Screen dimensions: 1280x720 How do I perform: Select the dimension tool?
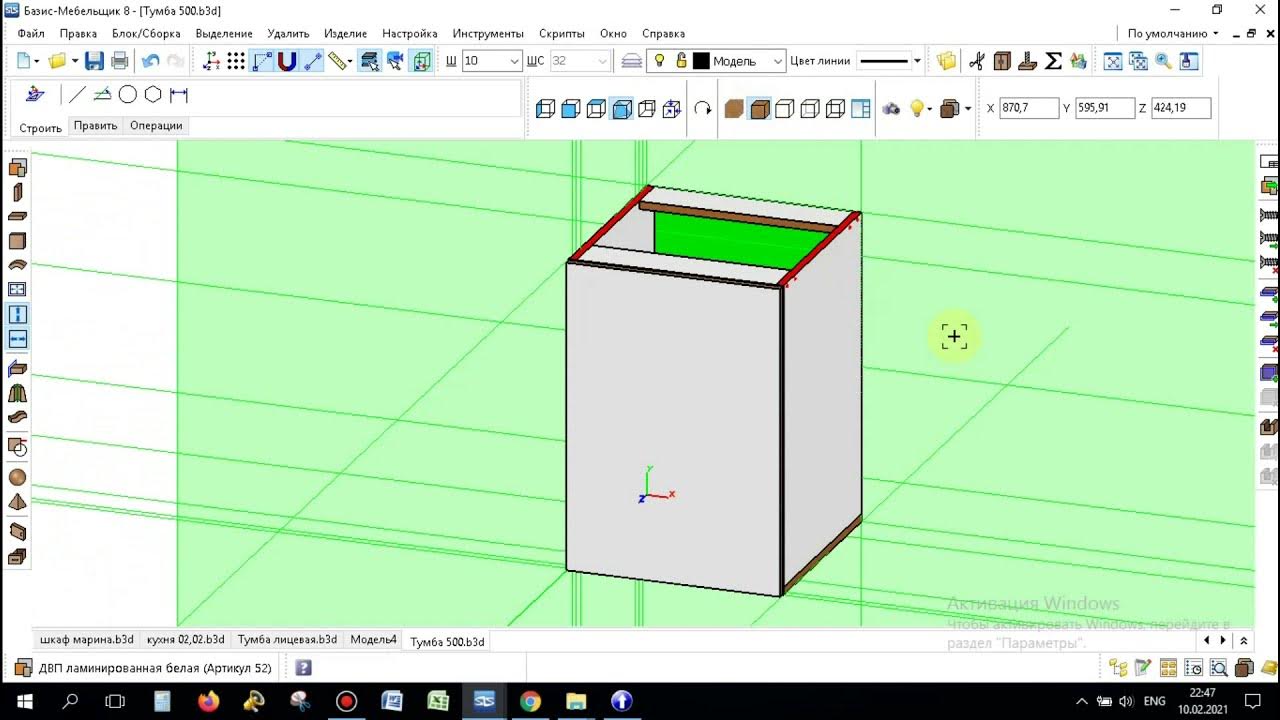[179, 95]
